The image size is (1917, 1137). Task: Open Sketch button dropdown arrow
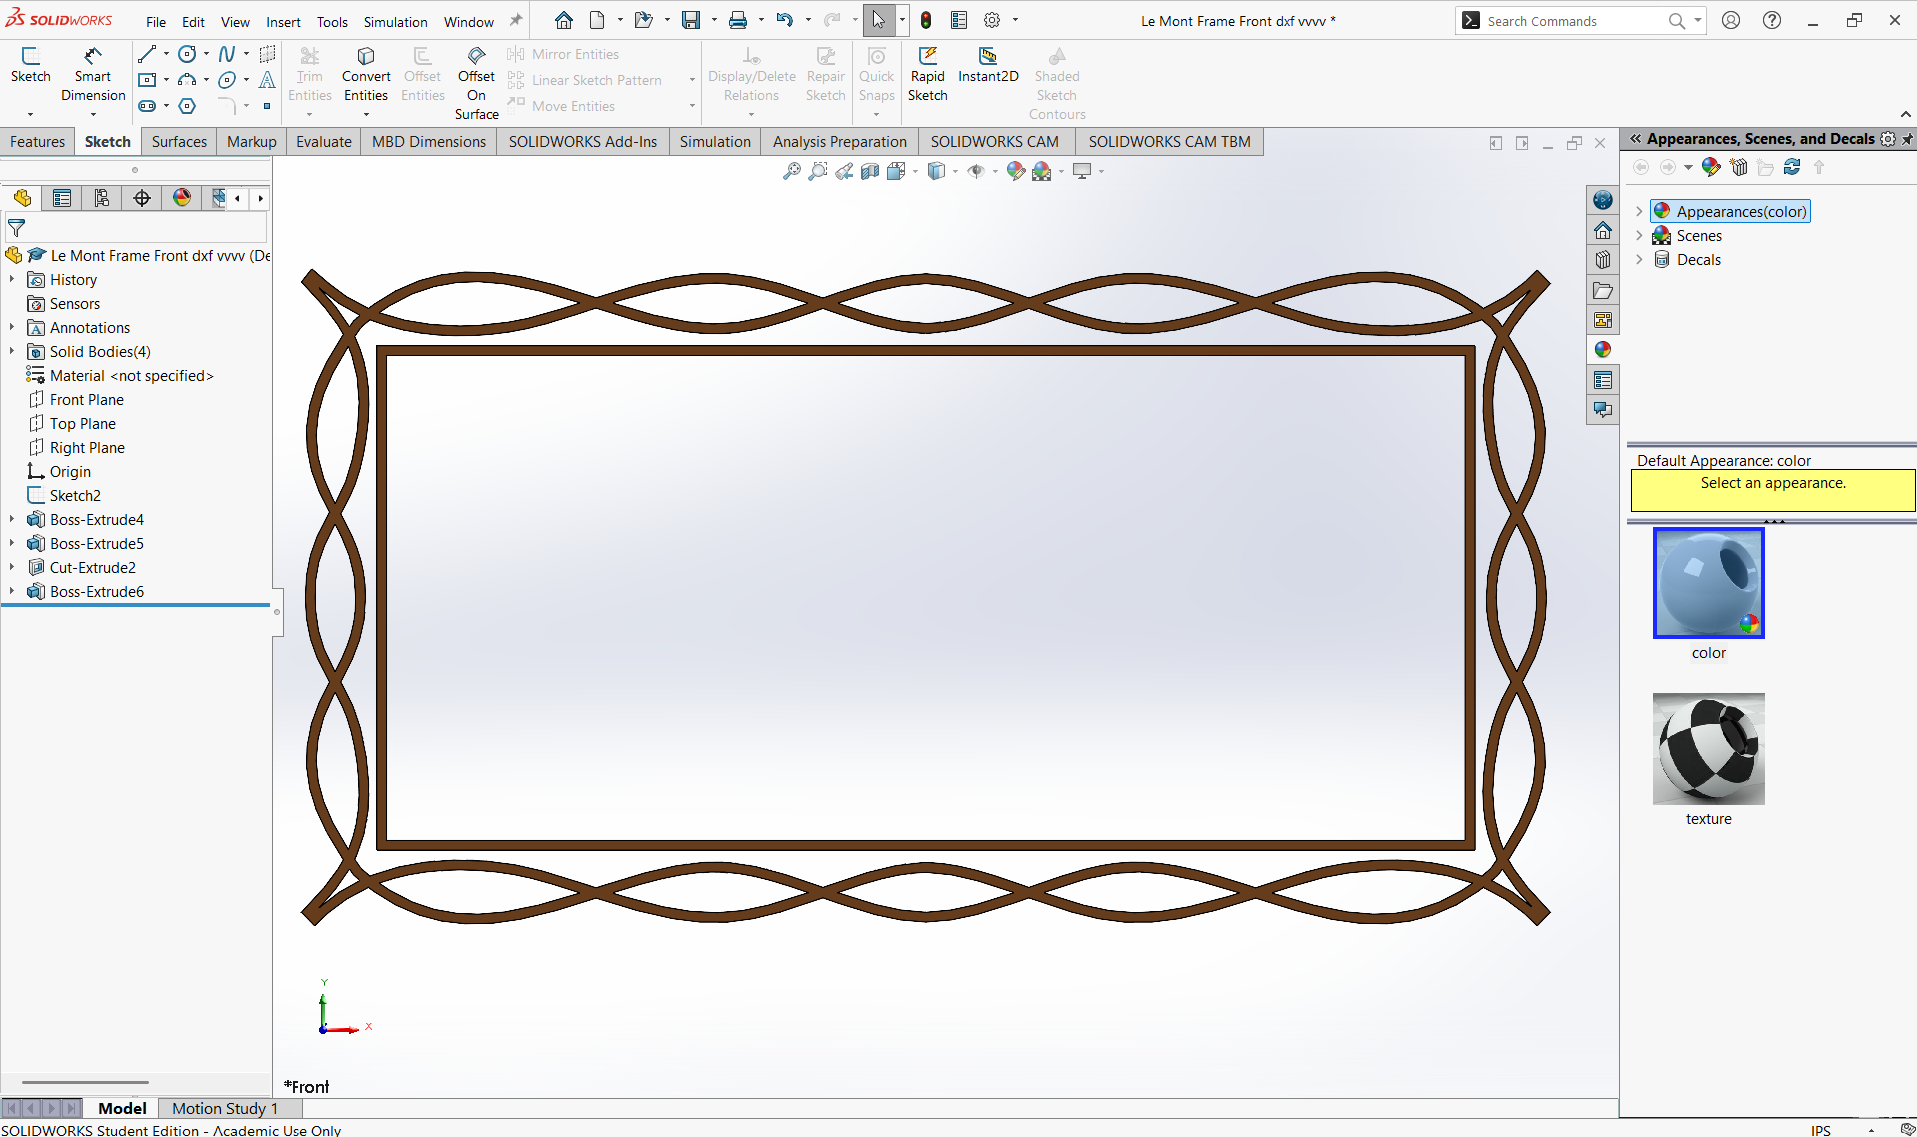click(30, 114)
